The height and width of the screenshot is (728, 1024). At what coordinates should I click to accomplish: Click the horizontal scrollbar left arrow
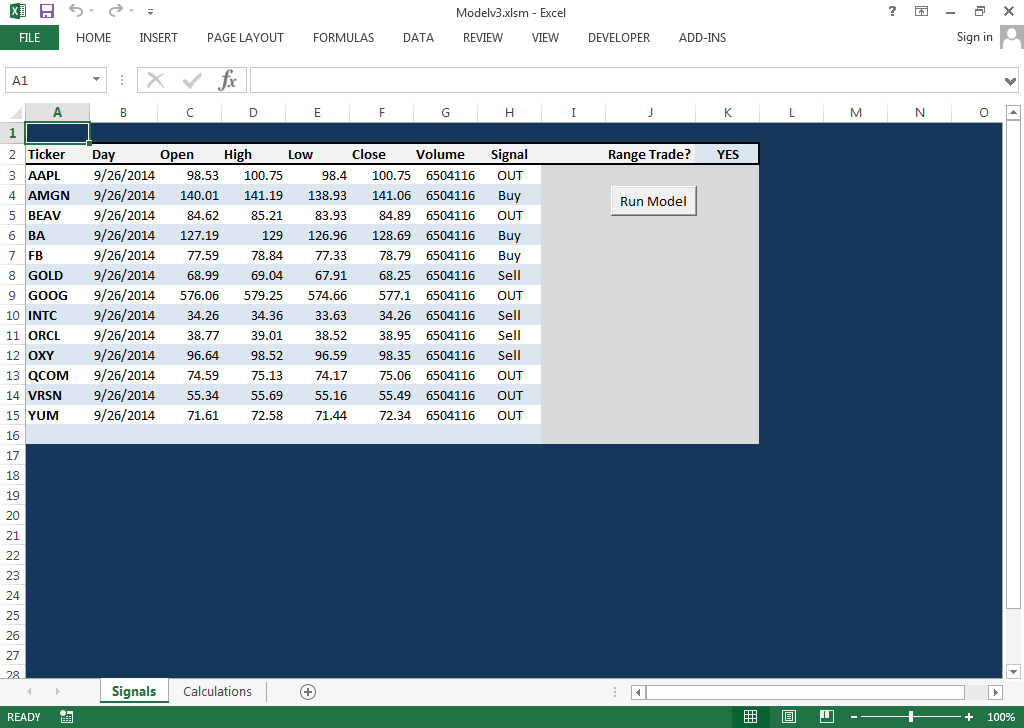click(639, 692)
